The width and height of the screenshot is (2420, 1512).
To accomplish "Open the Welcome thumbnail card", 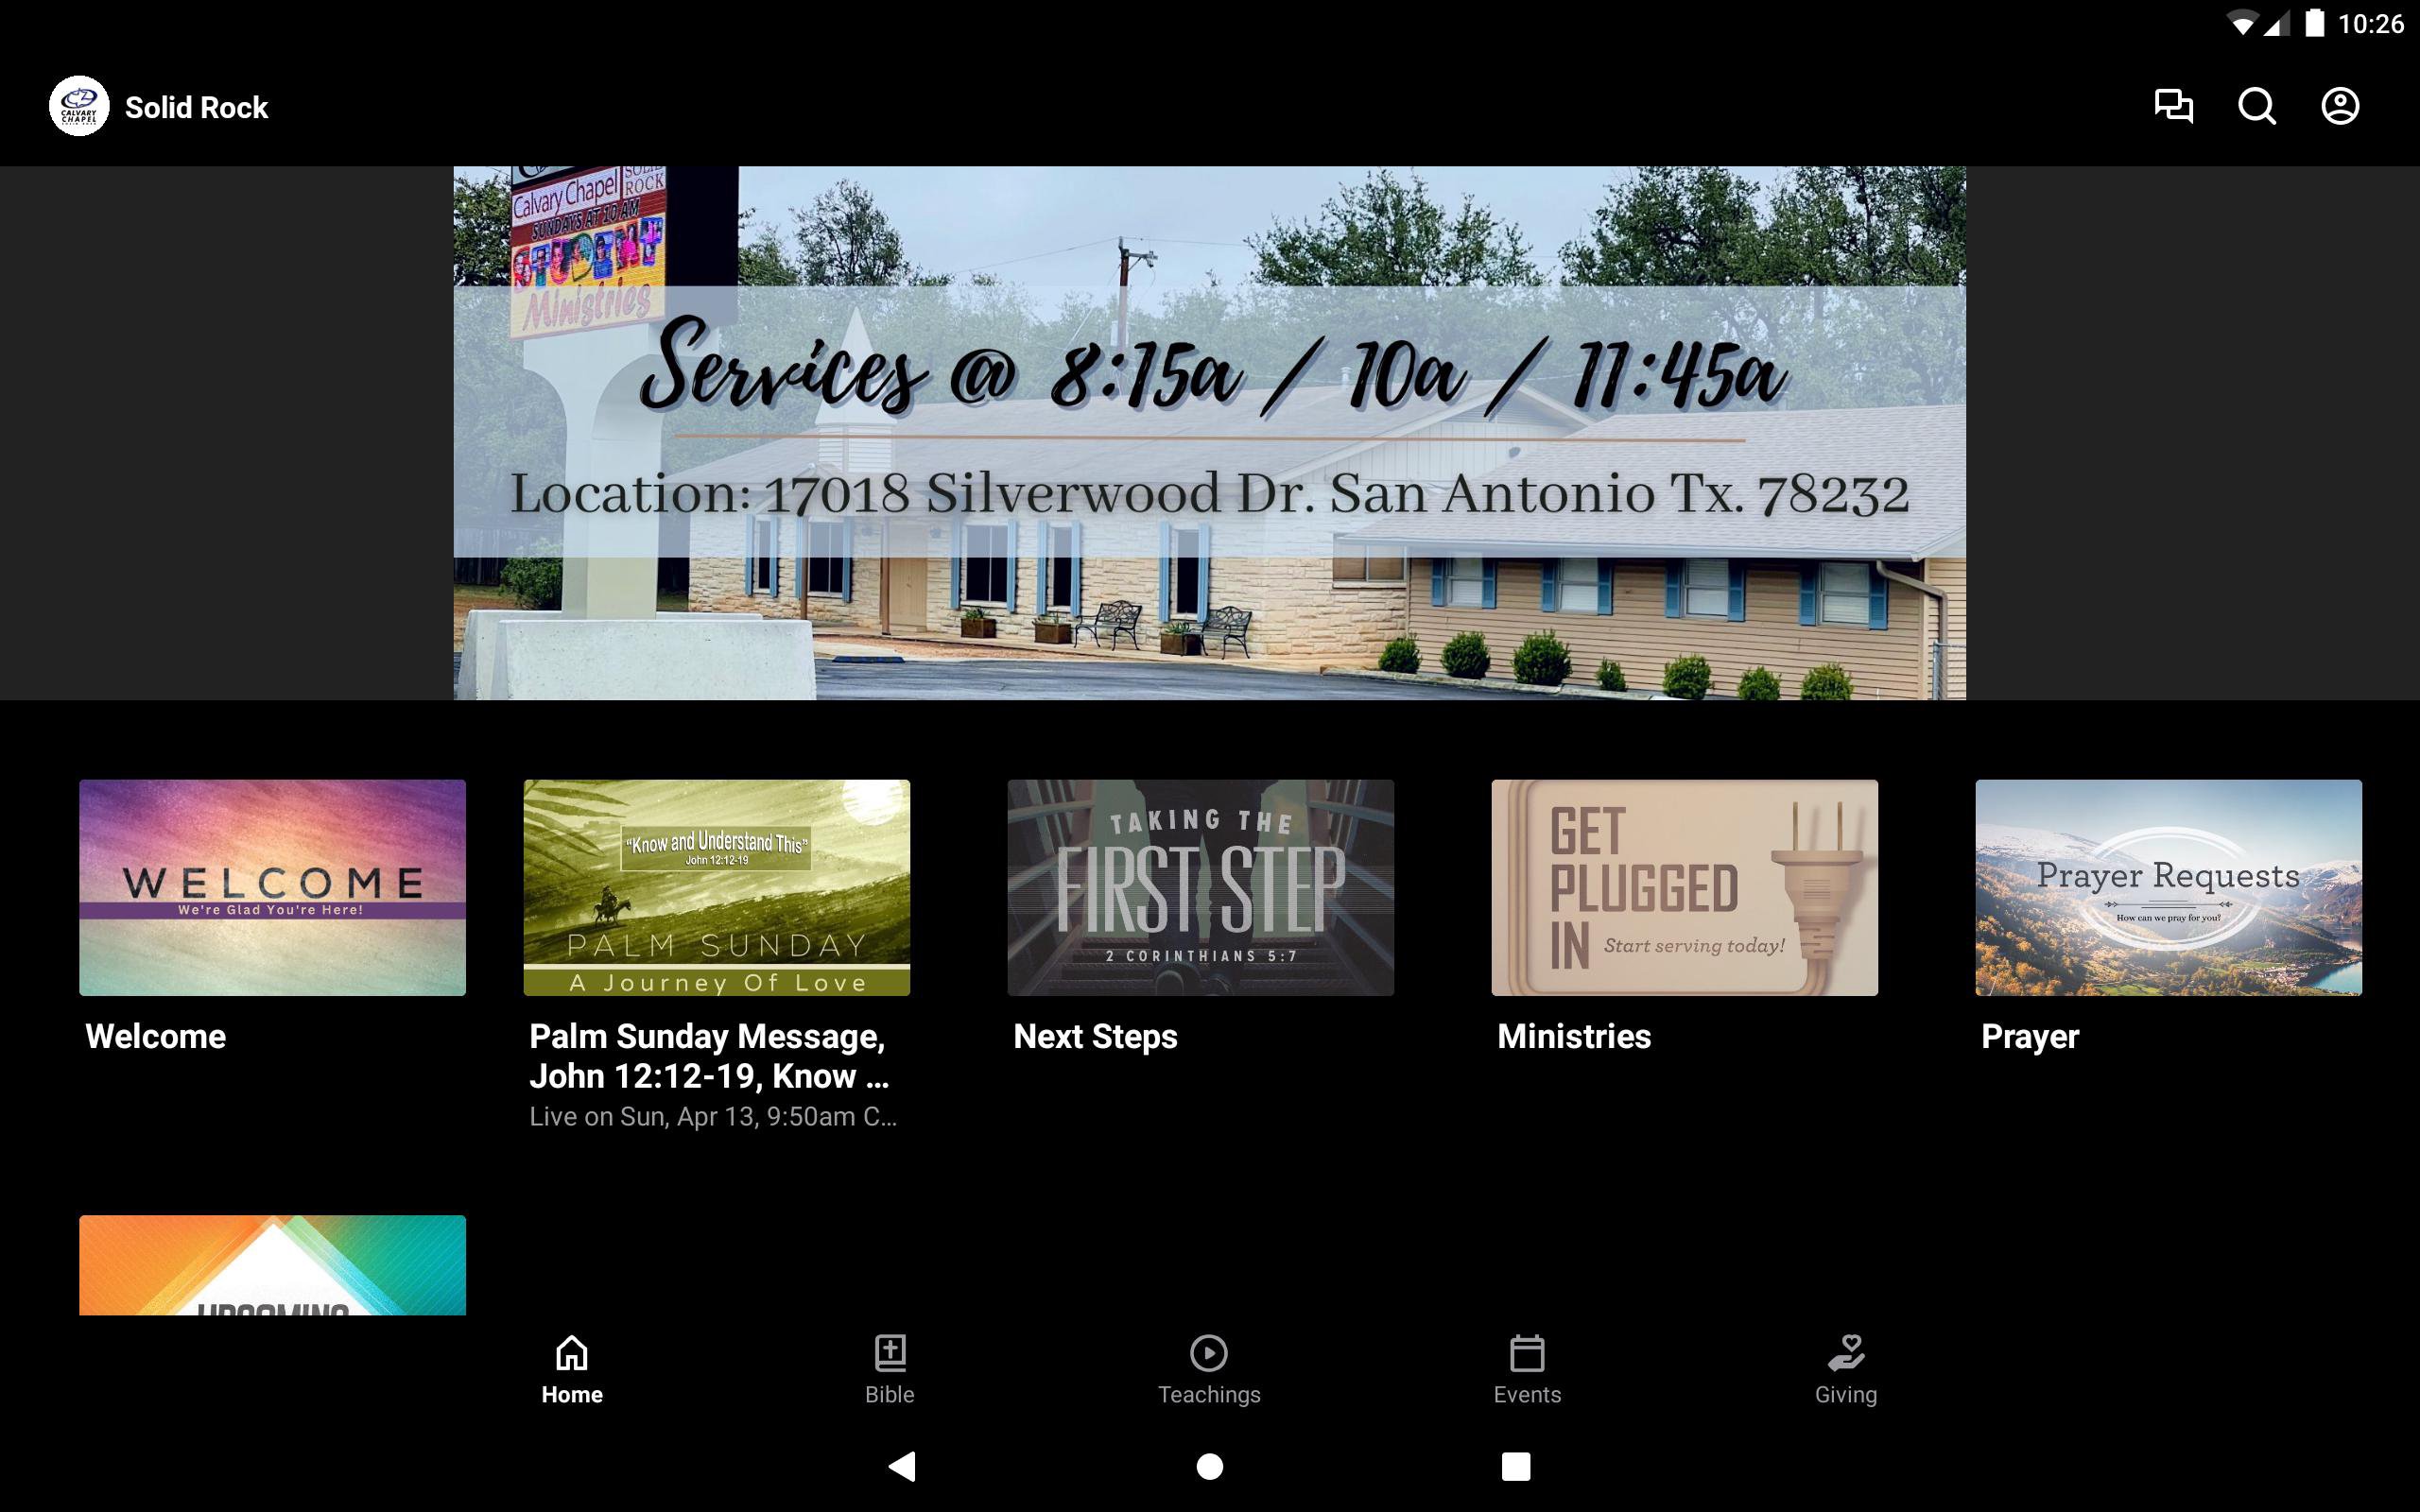I will (x=272, y=887).
